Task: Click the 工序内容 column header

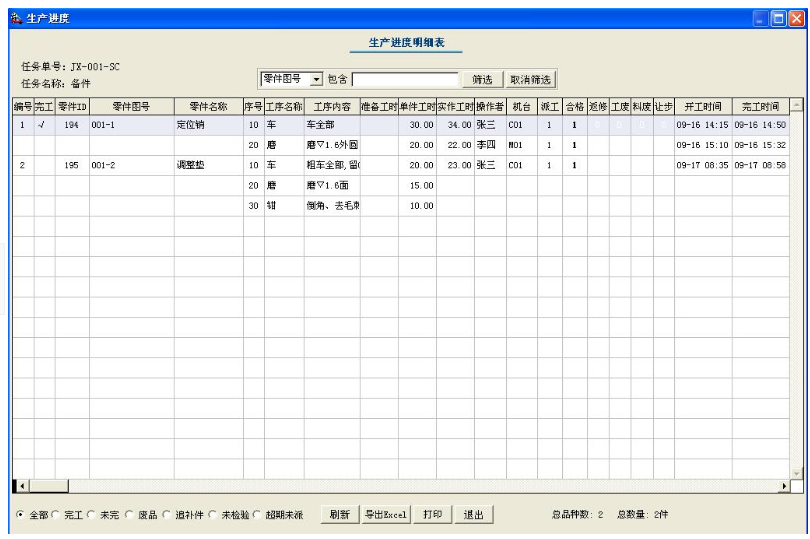Action: [x=332, y=107]
